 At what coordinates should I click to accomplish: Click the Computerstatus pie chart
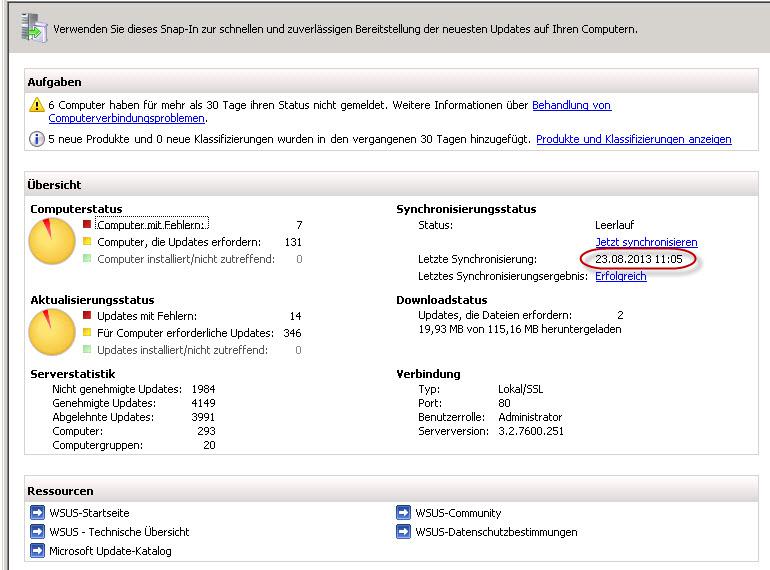[x=52, y=241]
